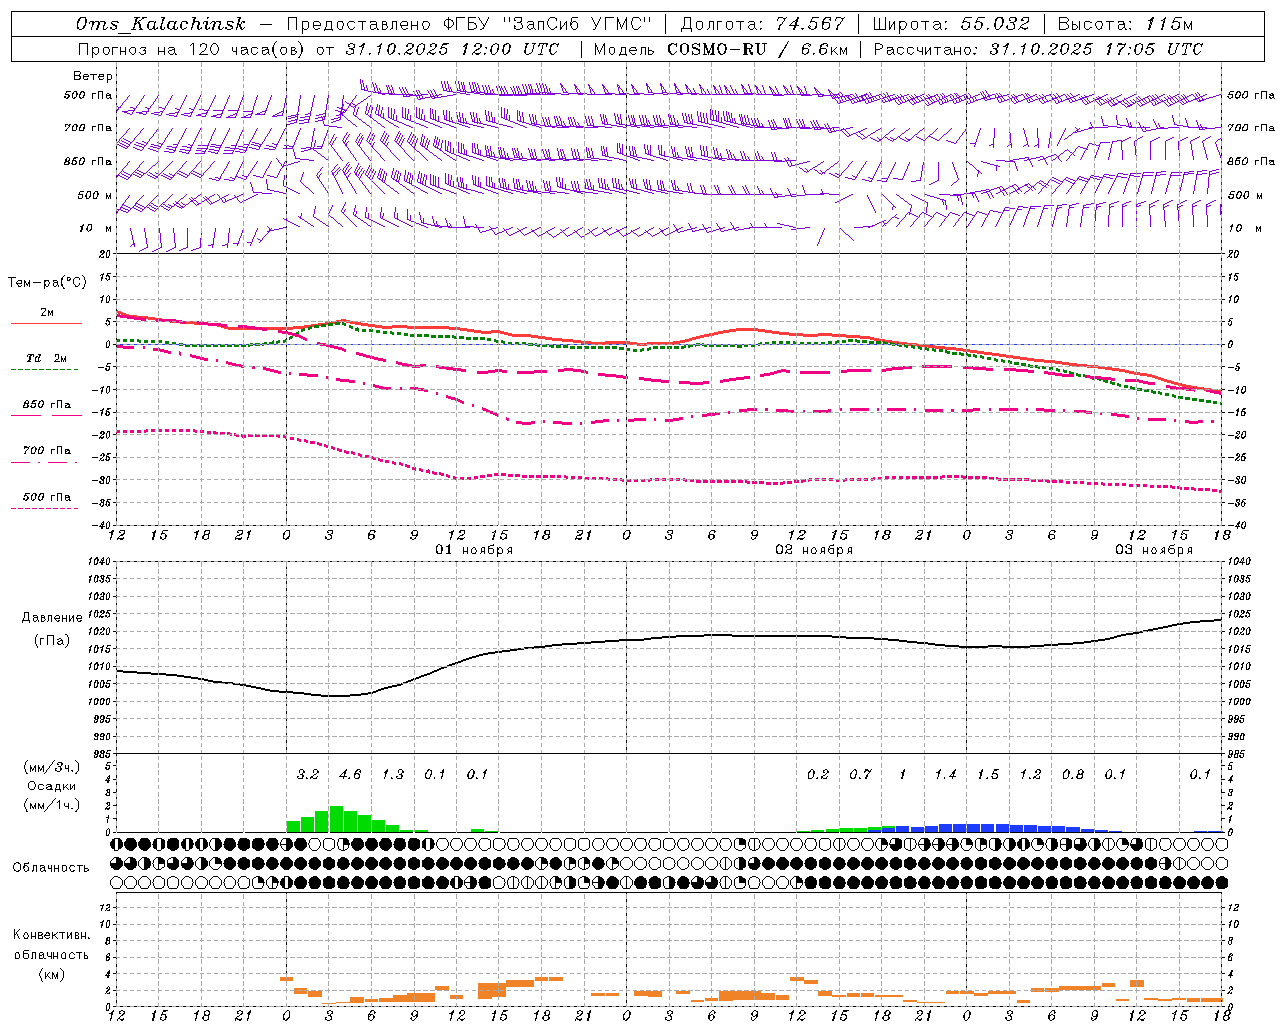1280x1024 pixels.
Task: Click the Ветер wind panel label
Action: pos(93,76)
